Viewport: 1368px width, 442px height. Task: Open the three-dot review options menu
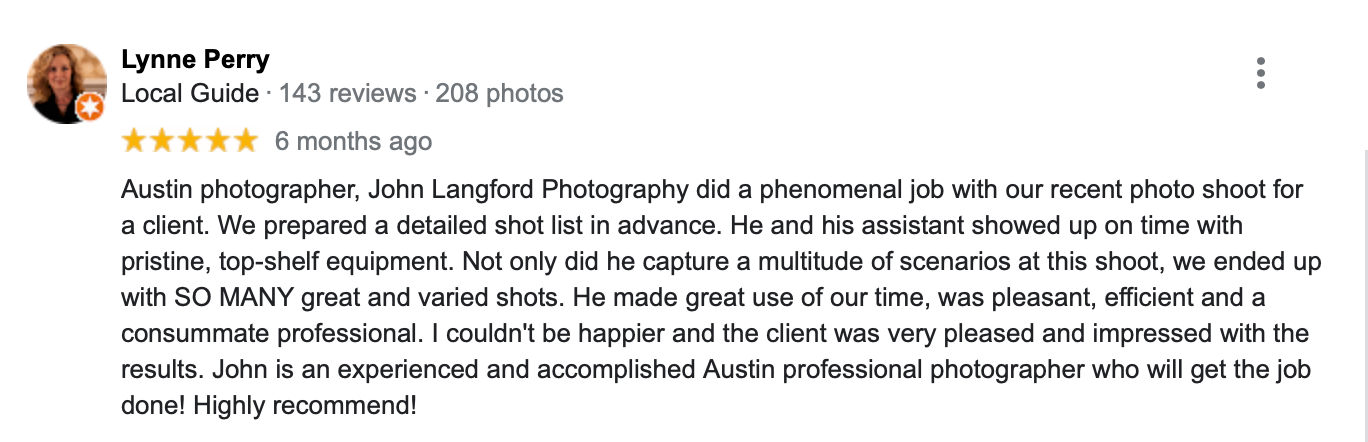tap(1261, 73)
